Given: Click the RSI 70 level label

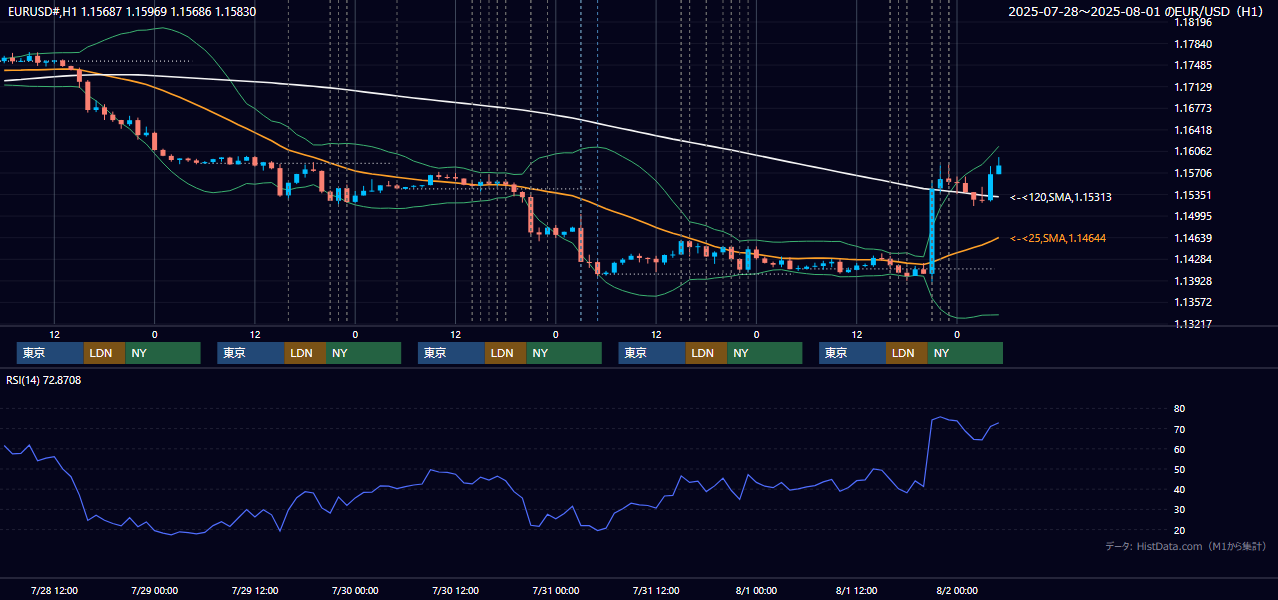Looking at the screenshot, I should pos(1180,429).
